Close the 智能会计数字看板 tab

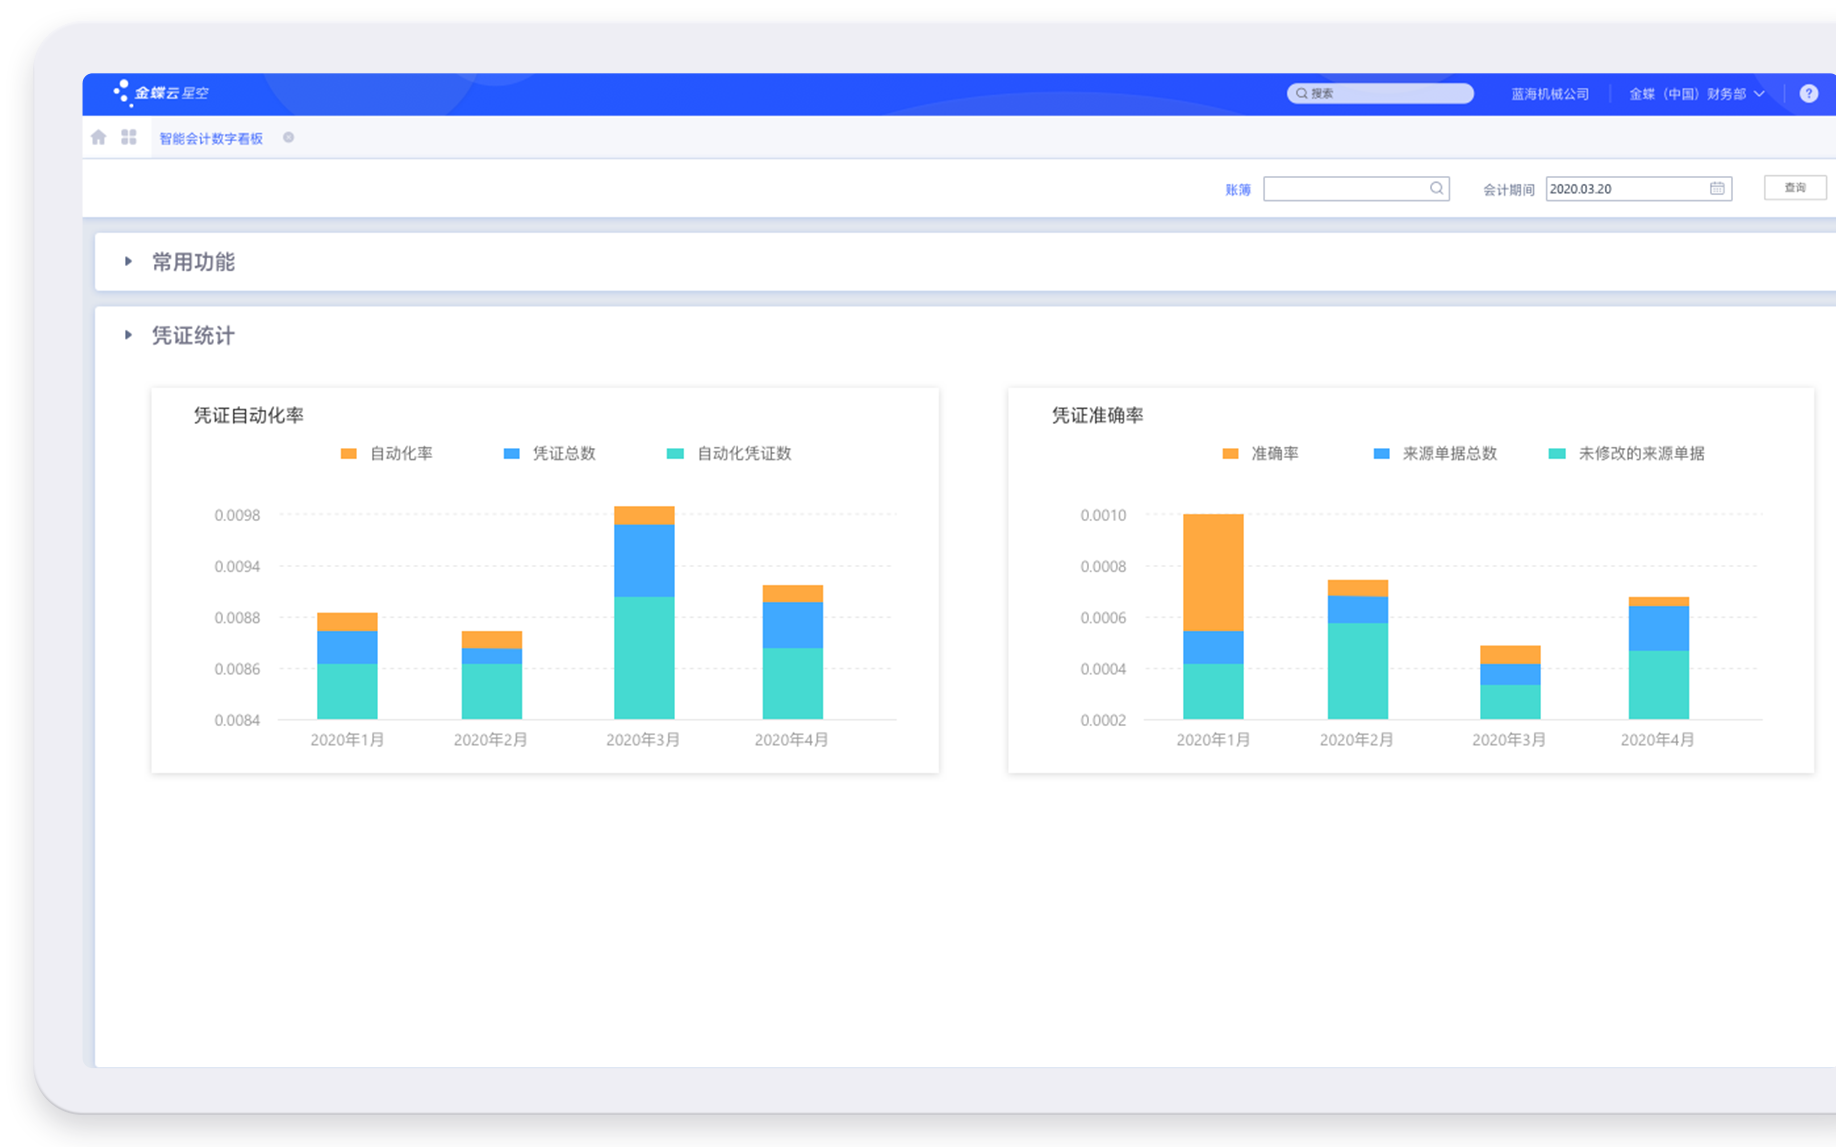click(288, 138)
